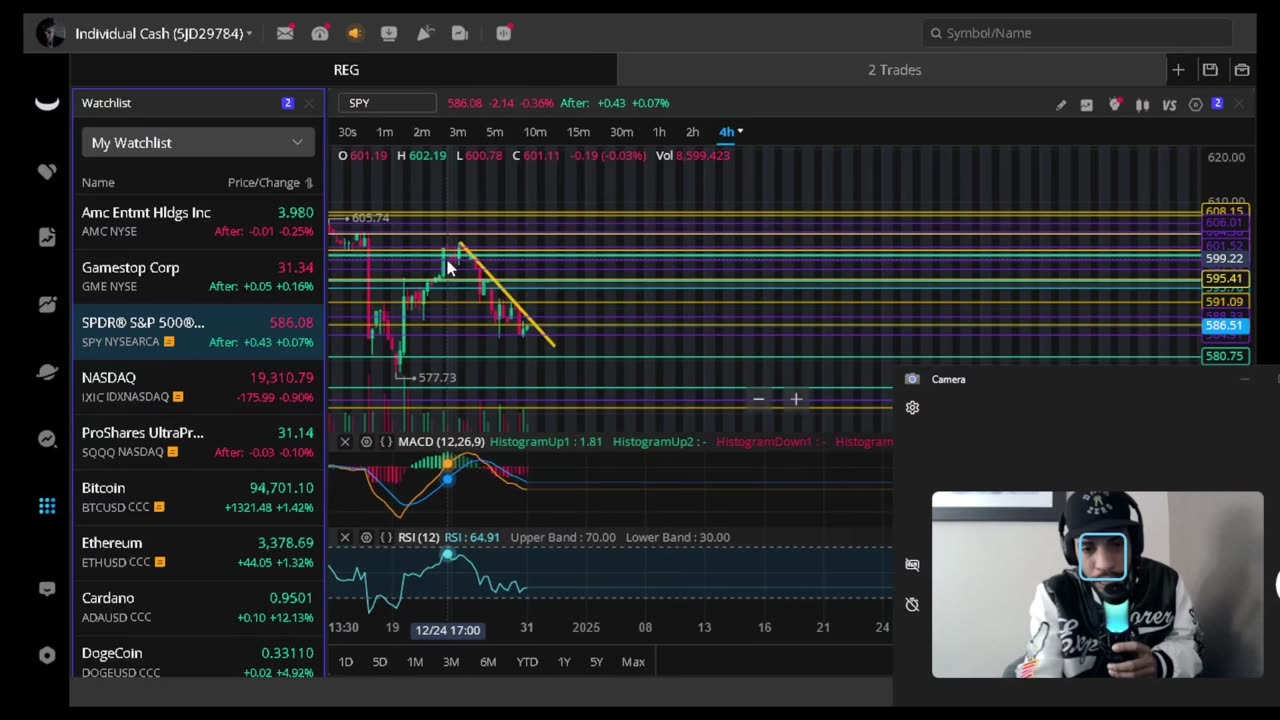Click the orange announcements megaphone icon
The height and width of the screenshot is (720, 1280).
click(x=354, y=33)
